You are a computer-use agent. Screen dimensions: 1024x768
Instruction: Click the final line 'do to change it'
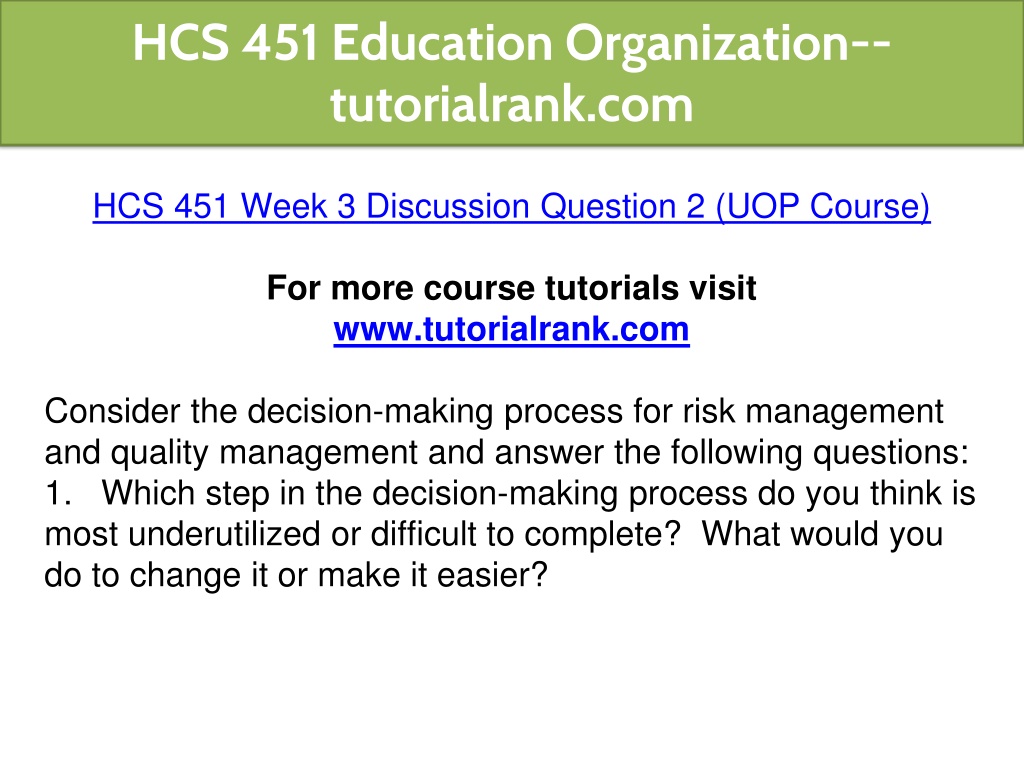[x=295, y=575]
